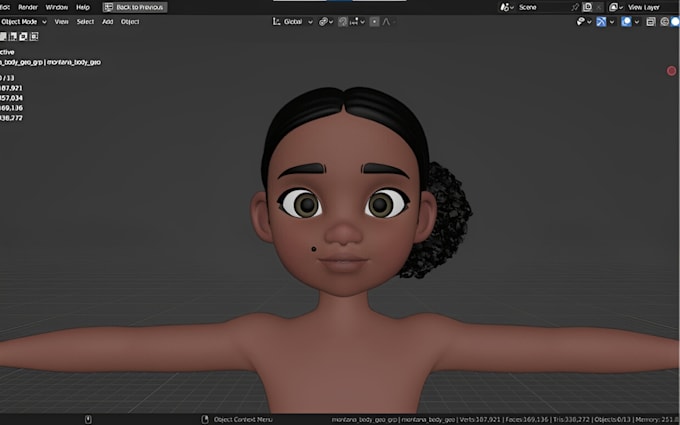Click montana_body_geo text in viewport overlay
The width and height of the screenshot is (680, 425).
pos(74,62)
